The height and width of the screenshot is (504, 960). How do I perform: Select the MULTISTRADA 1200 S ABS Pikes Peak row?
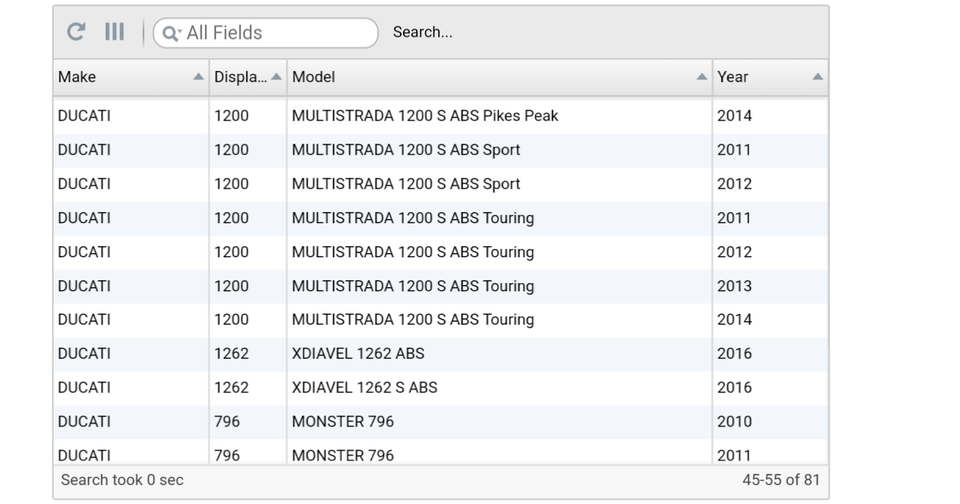(425, 116)
